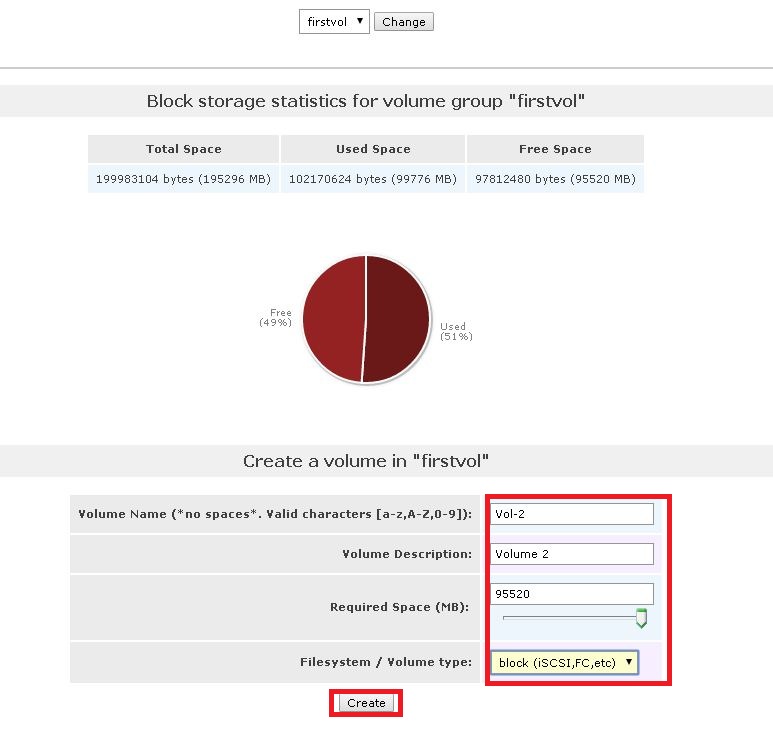Click the Free Space column header
The image size is (773, 754).
pos(555,149)
